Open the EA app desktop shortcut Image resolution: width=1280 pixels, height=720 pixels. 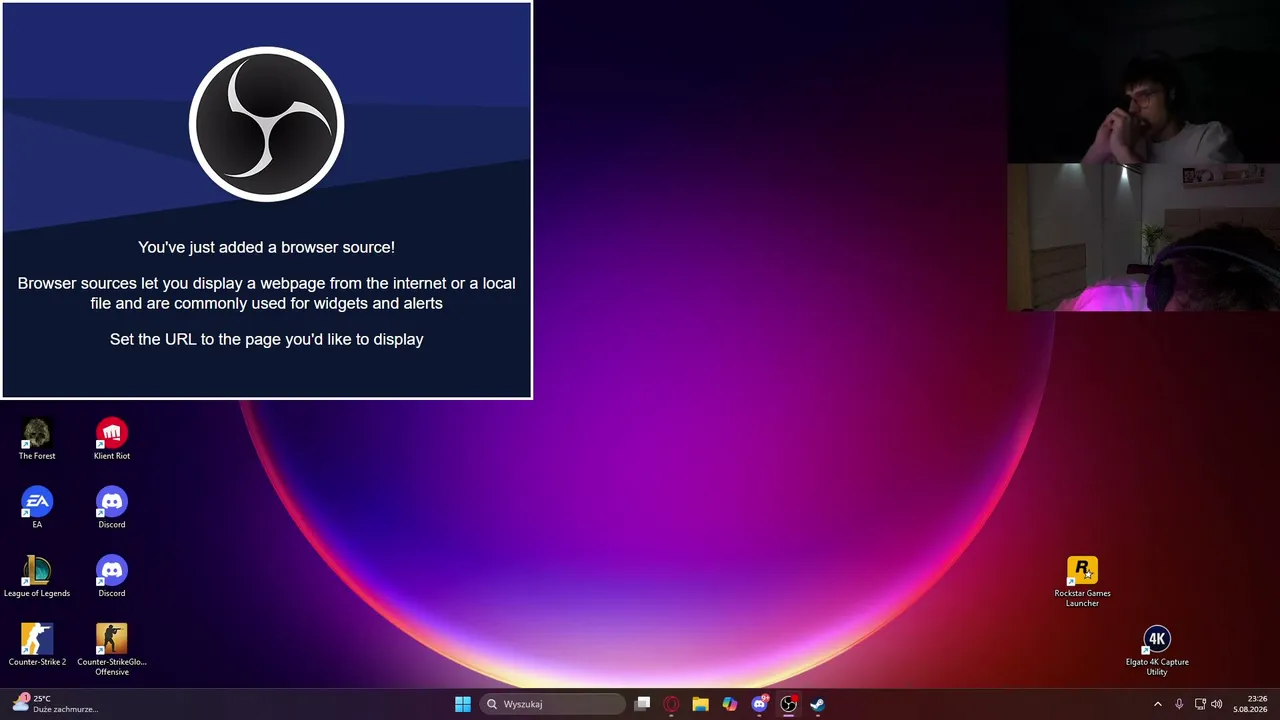pos(37,508)
